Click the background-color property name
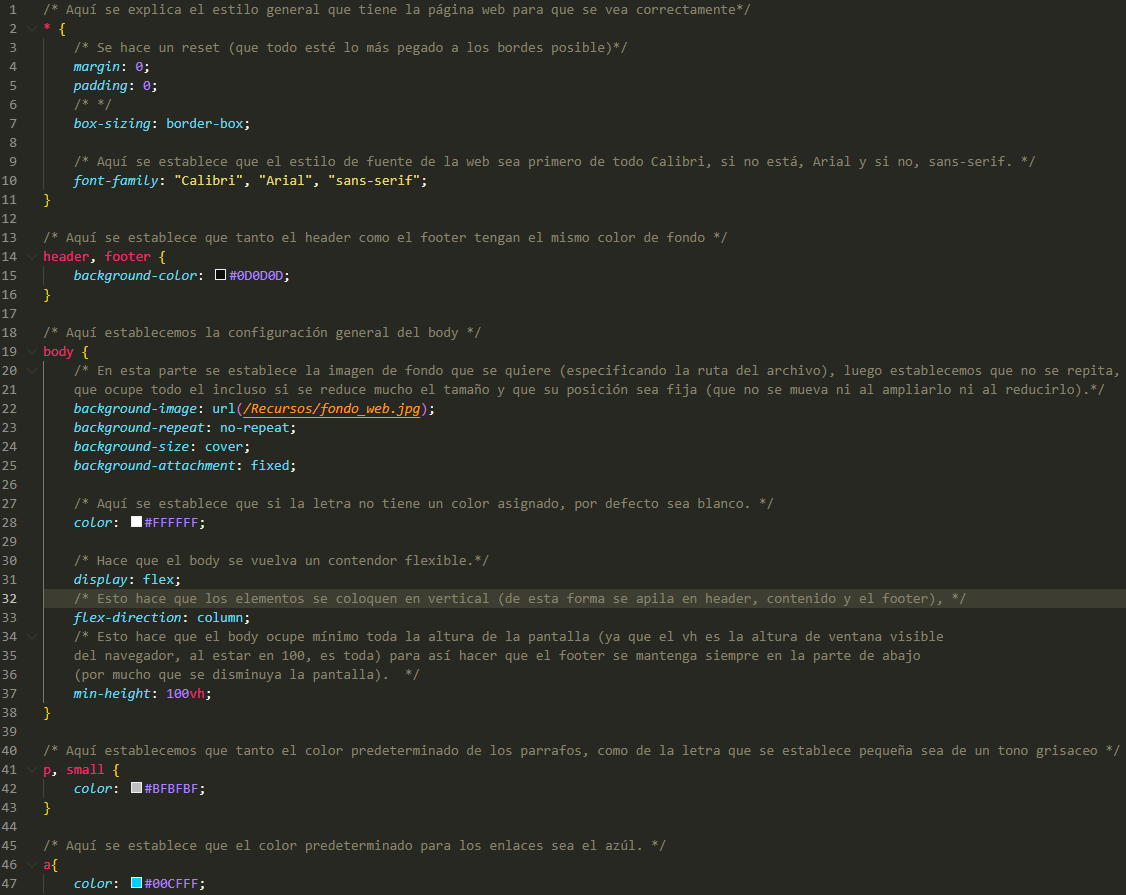The image size is (1126, 895). pyautogui.click(x=134, y=275)
